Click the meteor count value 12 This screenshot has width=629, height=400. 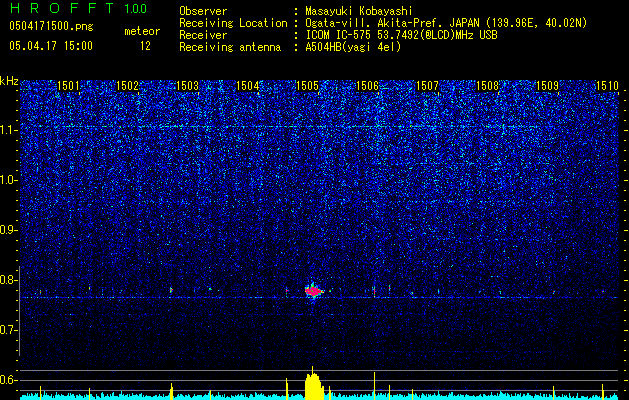(x=145, y=46)
